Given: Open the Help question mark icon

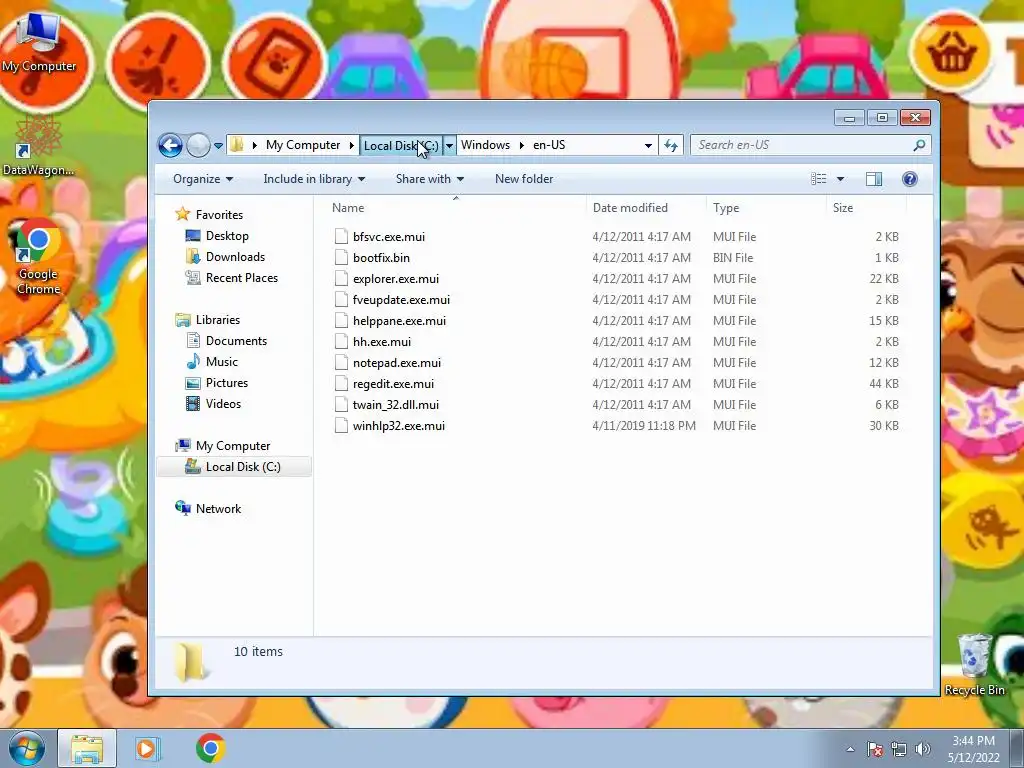Looking at the screenshot, I should coord(910,179).
